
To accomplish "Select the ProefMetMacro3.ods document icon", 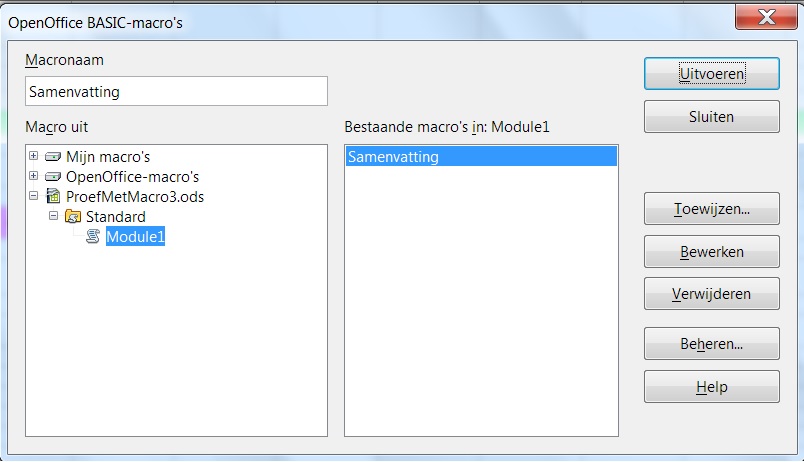I will [x=53, y=197].
